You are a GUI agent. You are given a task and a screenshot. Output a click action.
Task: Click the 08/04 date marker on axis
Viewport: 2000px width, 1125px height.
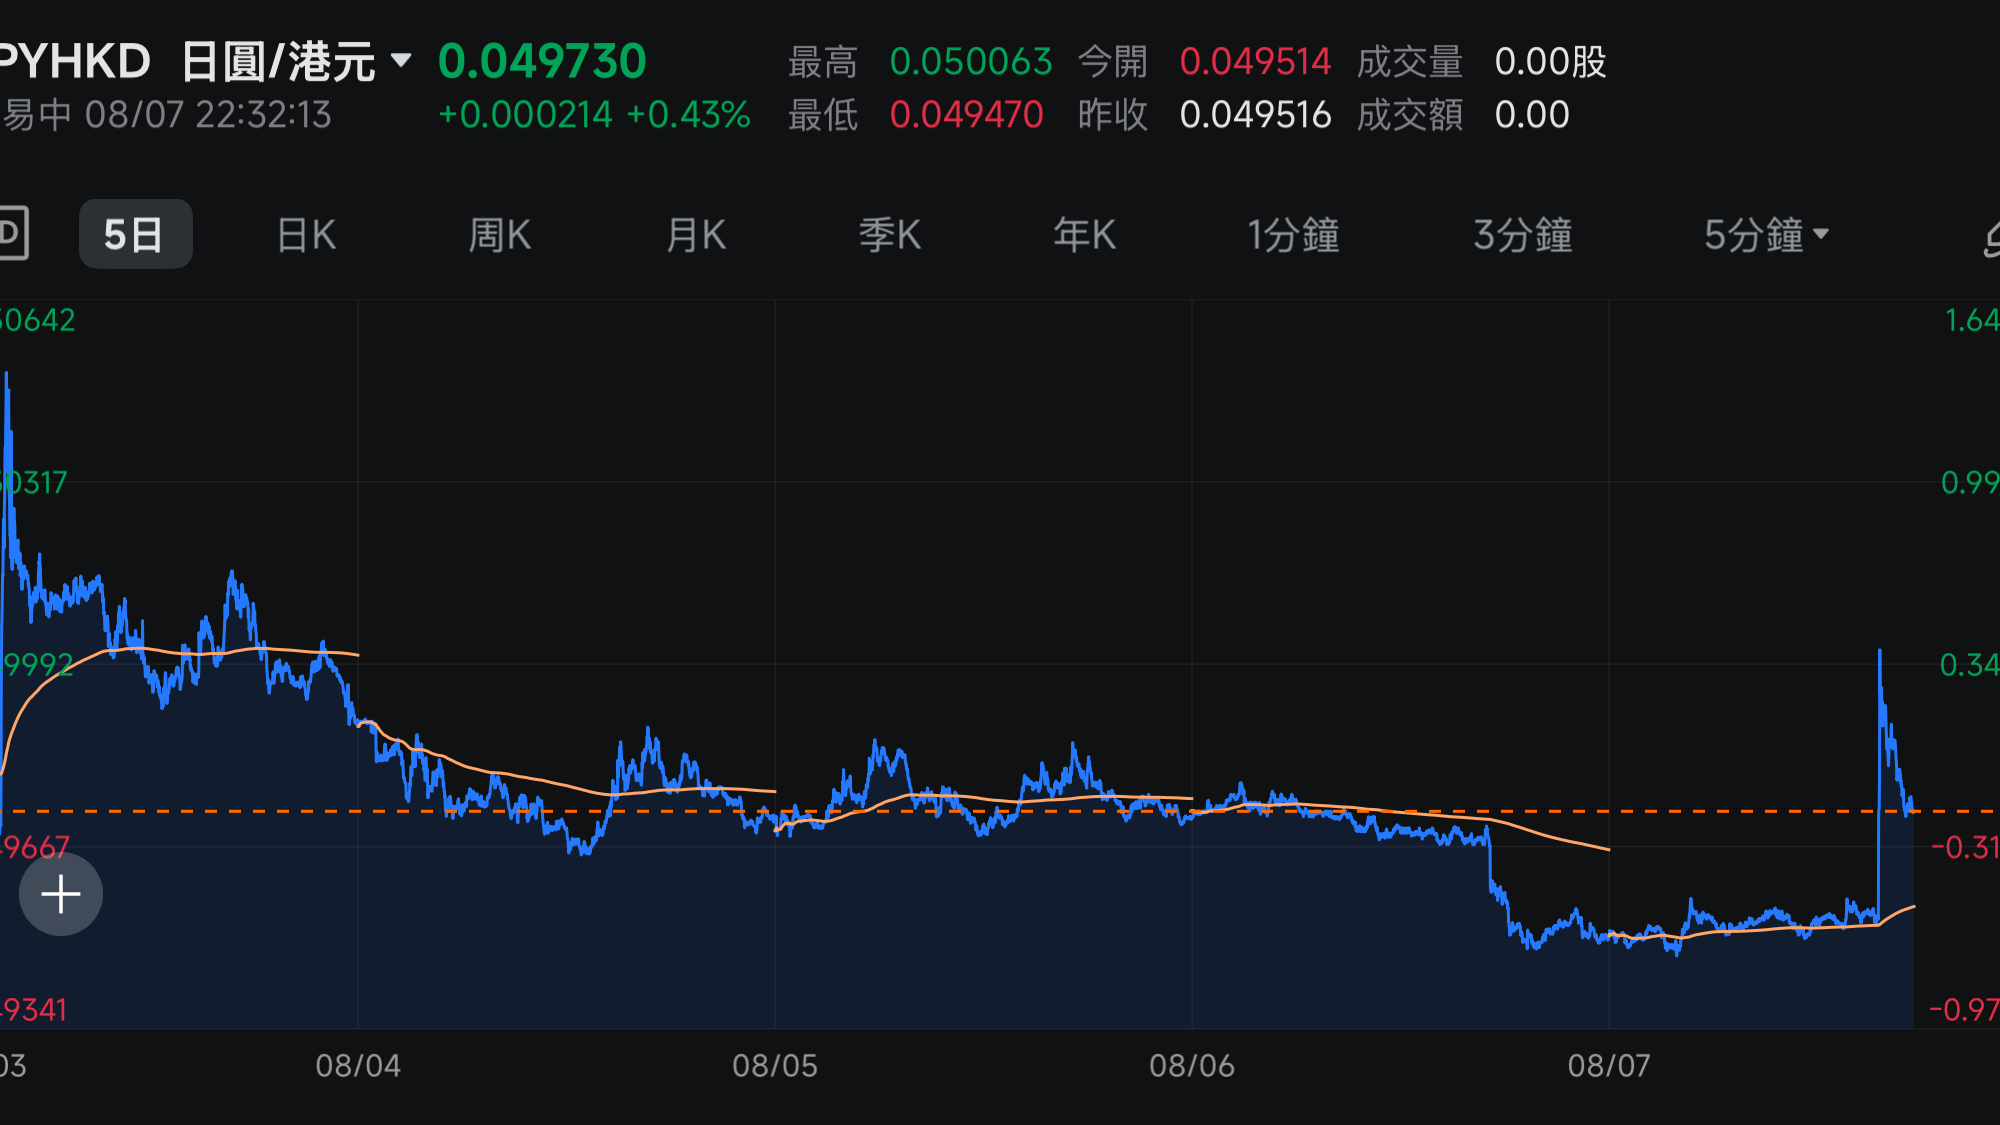tap(358, 1066)
